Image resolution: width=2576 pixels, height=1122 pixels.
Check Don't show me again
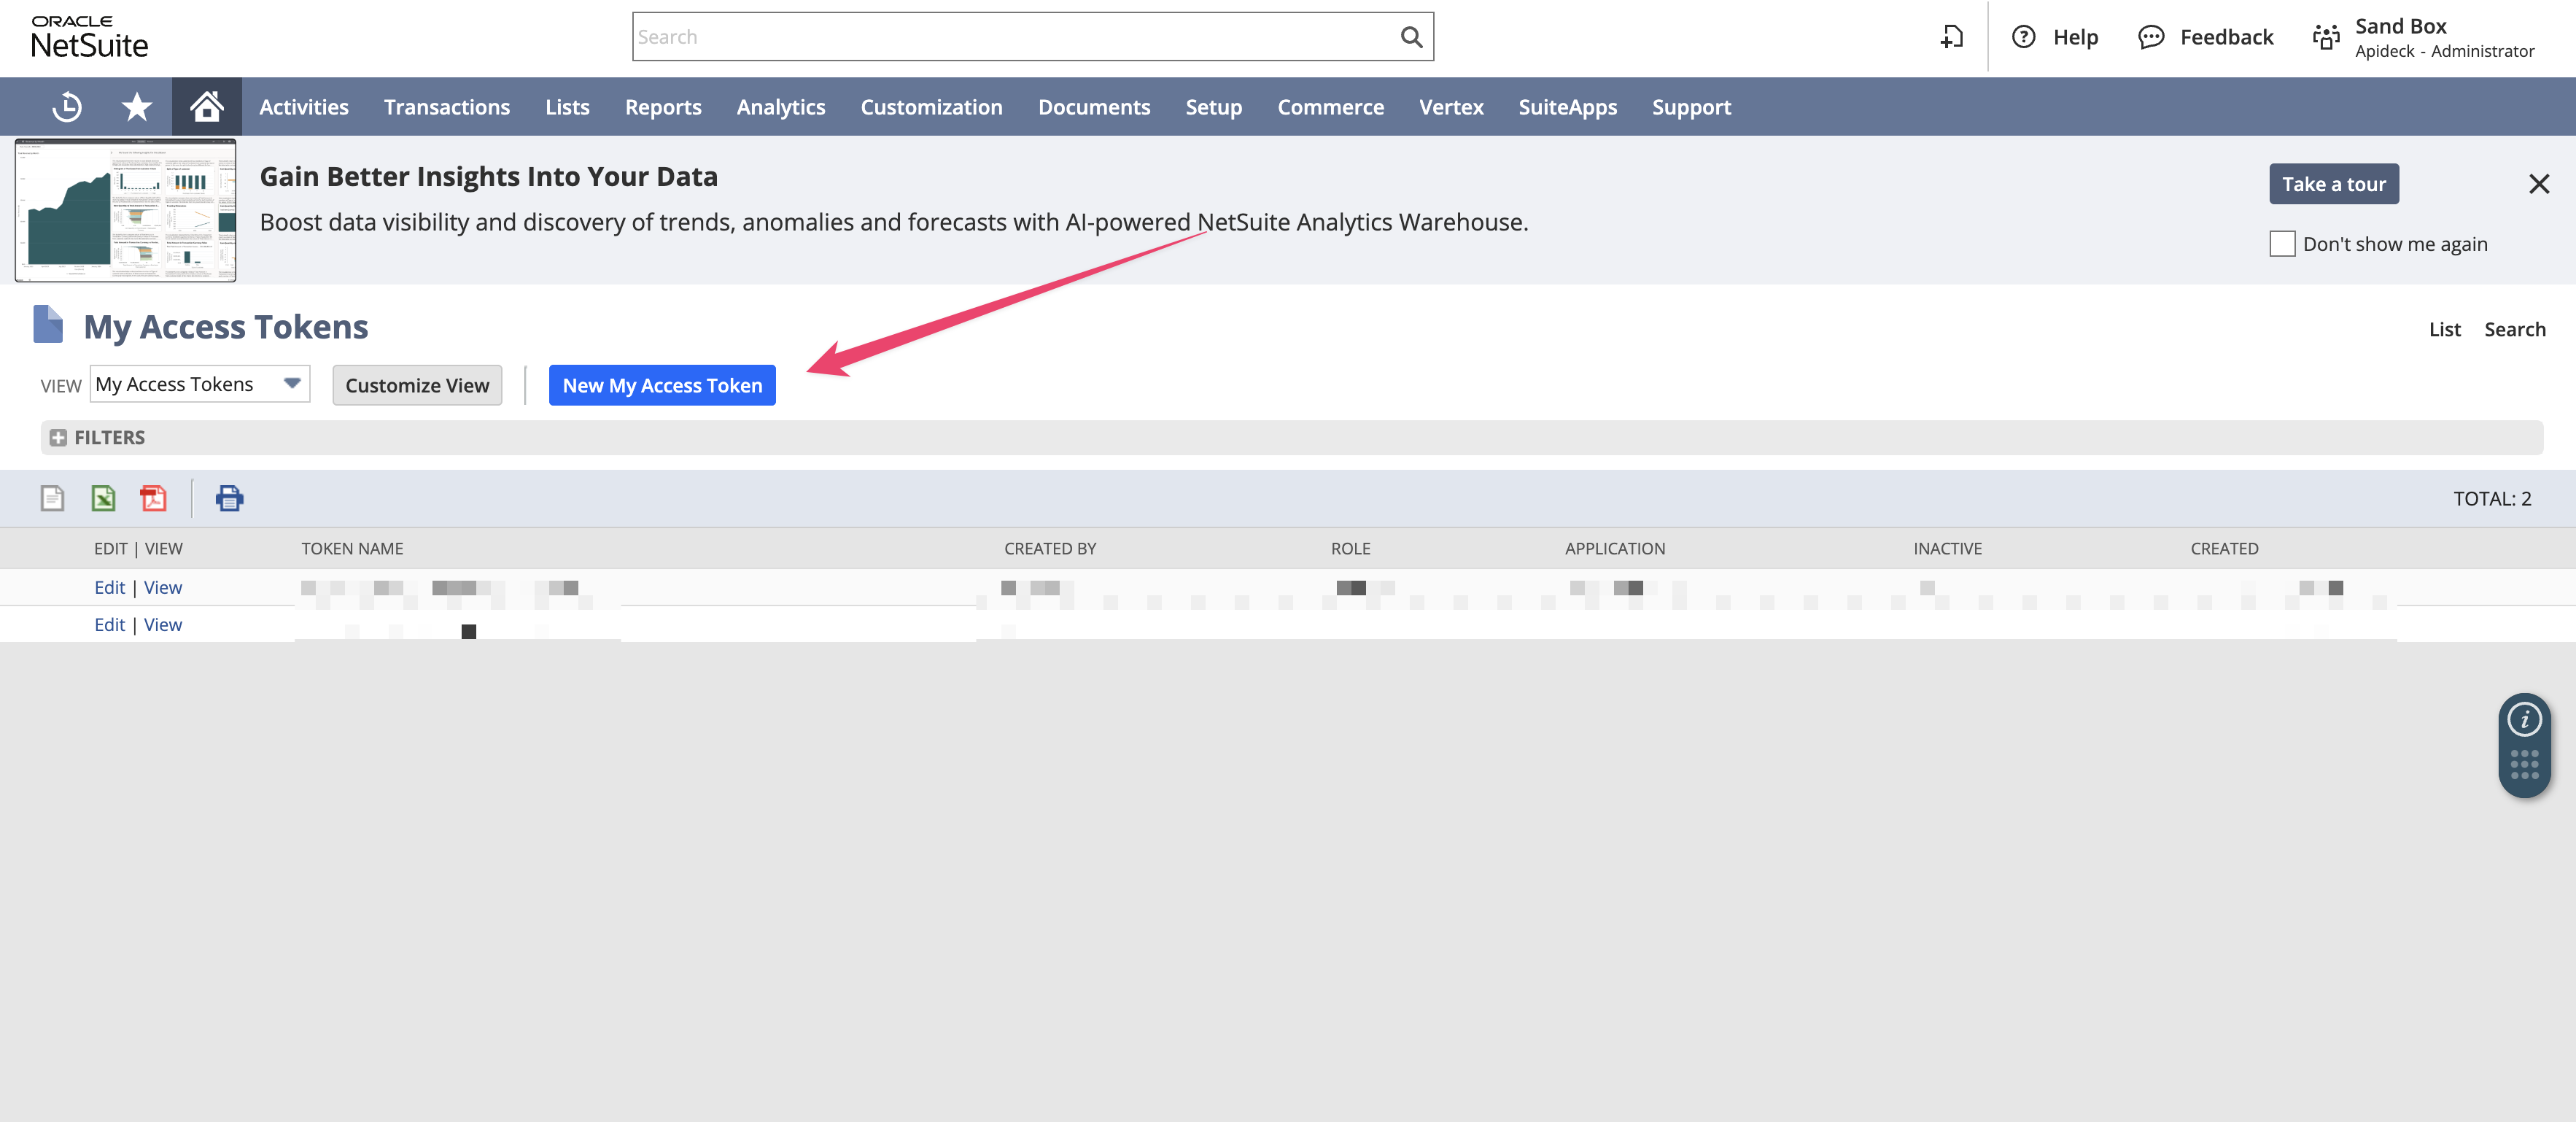coord(2281,244)
